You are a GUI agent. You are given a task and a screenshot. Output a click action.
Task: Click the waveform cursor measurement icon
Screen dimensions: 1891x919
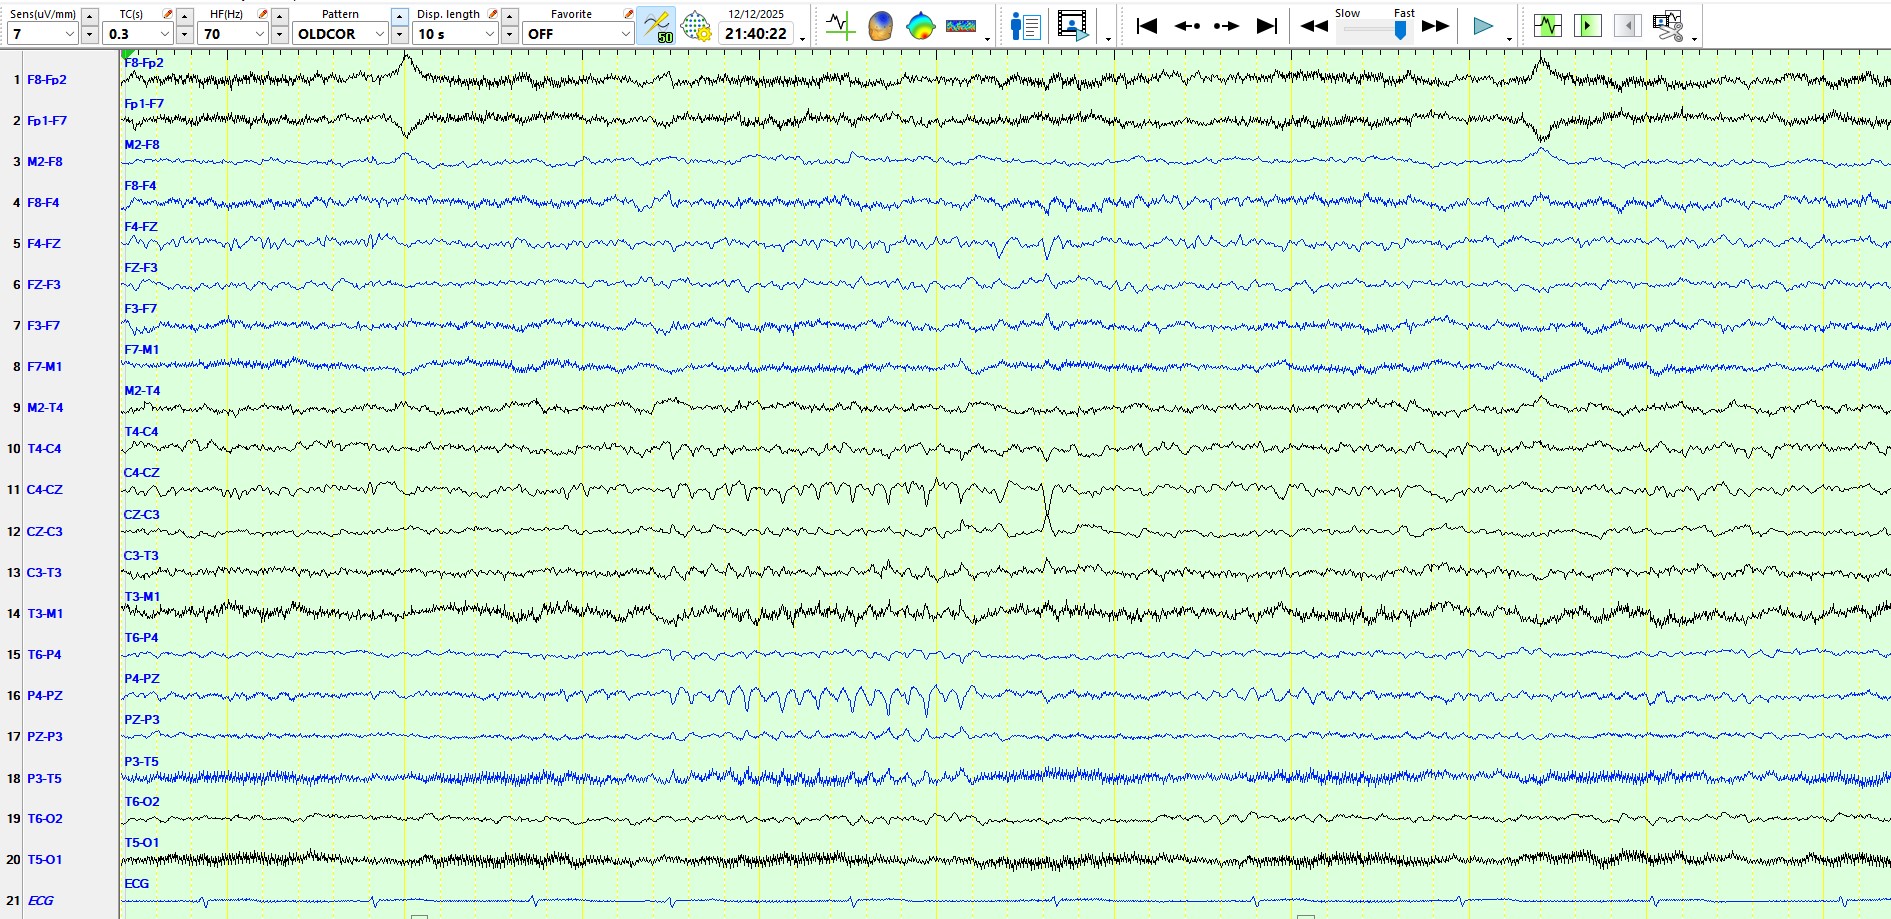[x=840, y=26]
